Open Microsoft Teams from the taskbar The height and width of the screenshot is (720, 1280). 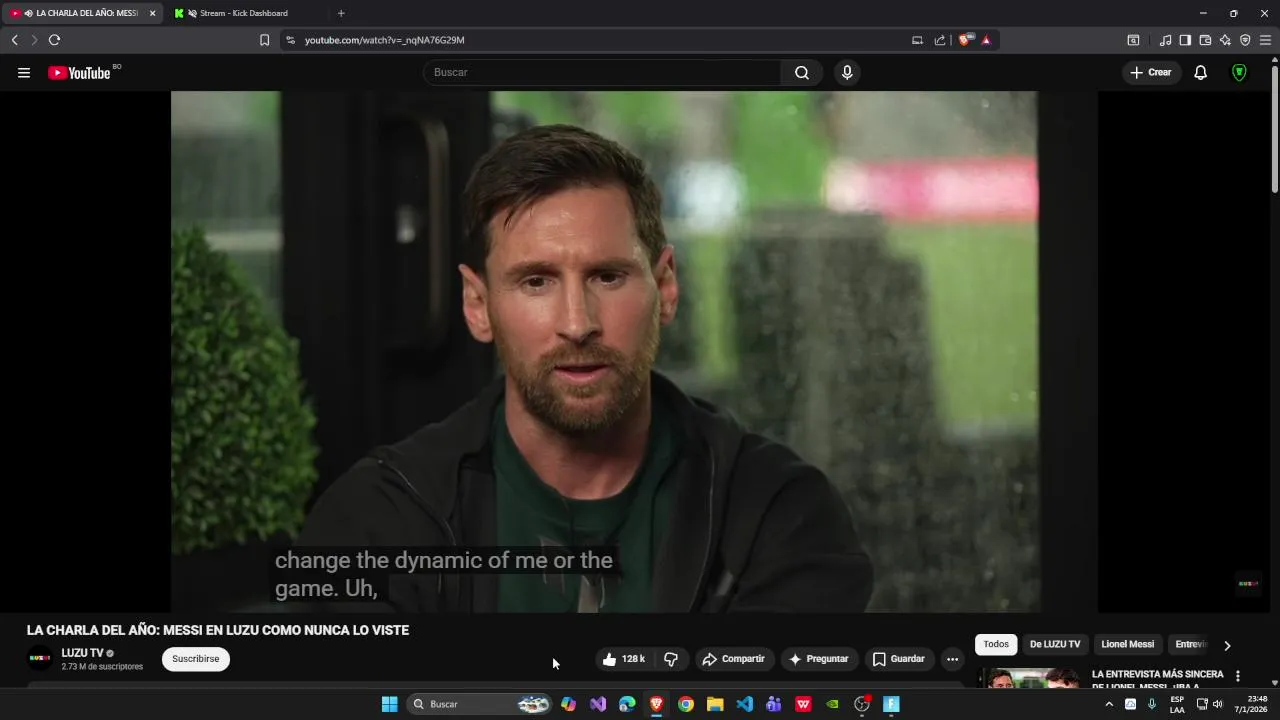(x=773, y=704)
